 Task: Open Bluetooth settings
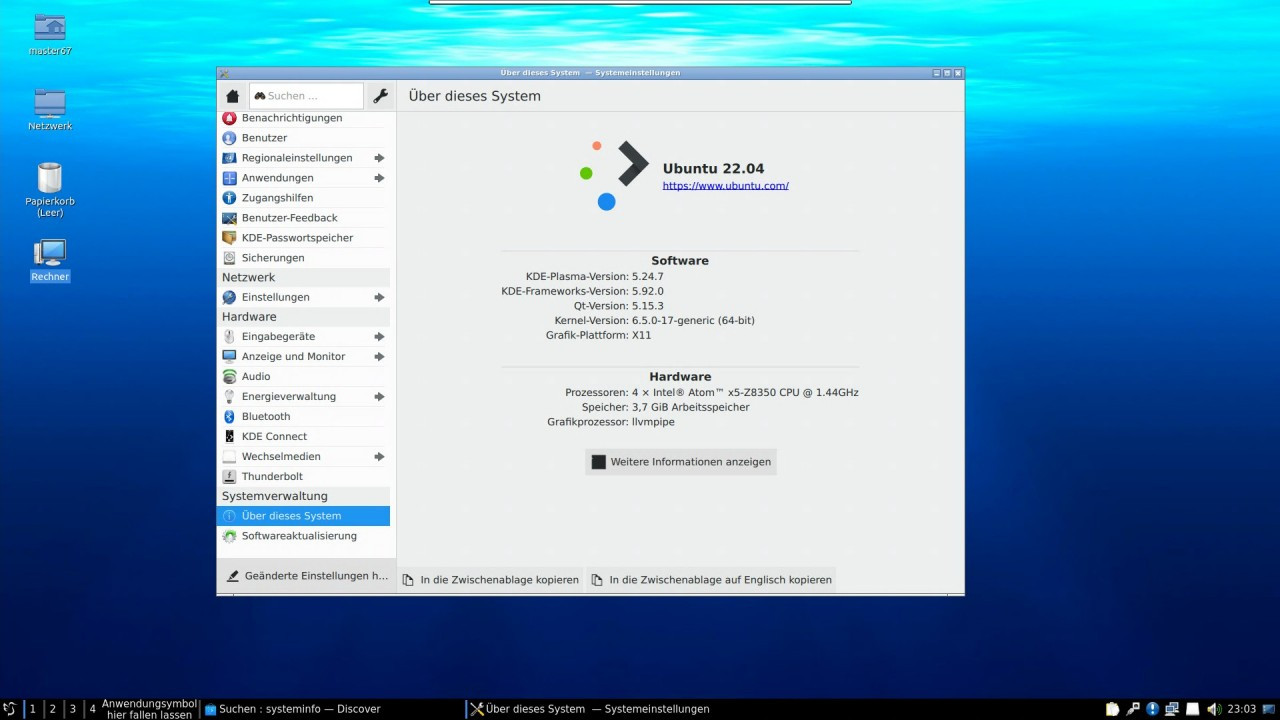tap(303, 417)
